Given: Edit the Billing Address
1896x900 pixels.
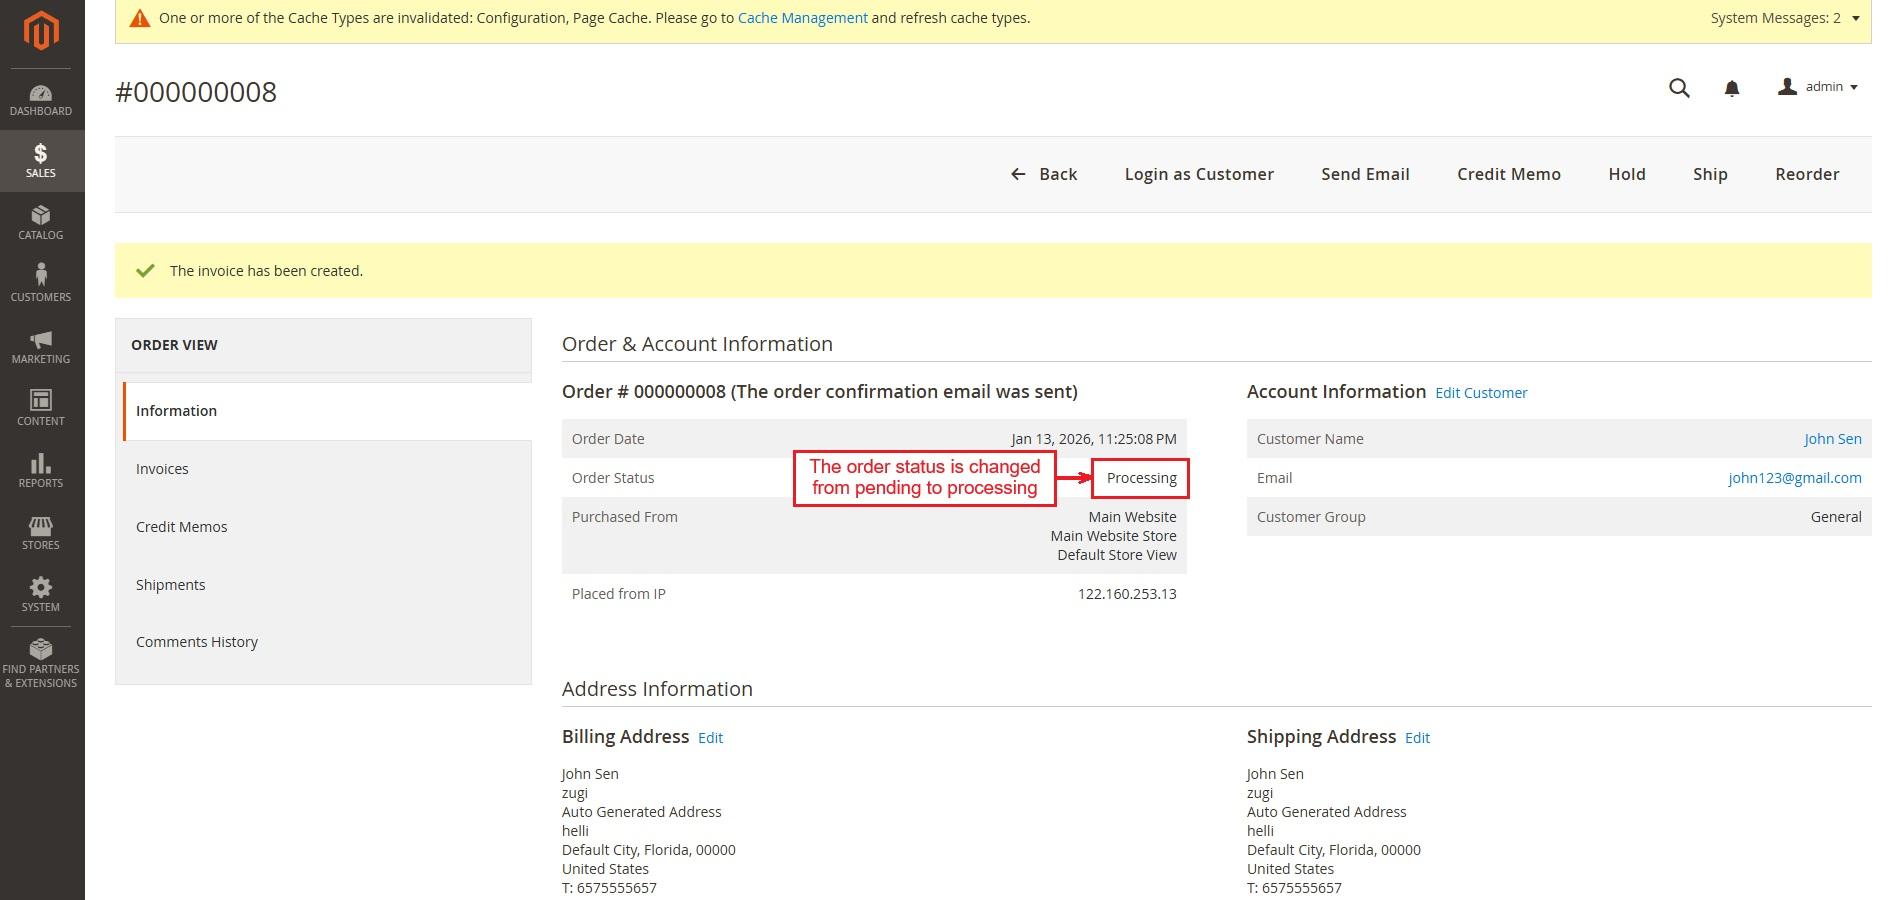Looking at the screenshot, I should point(710,738).
